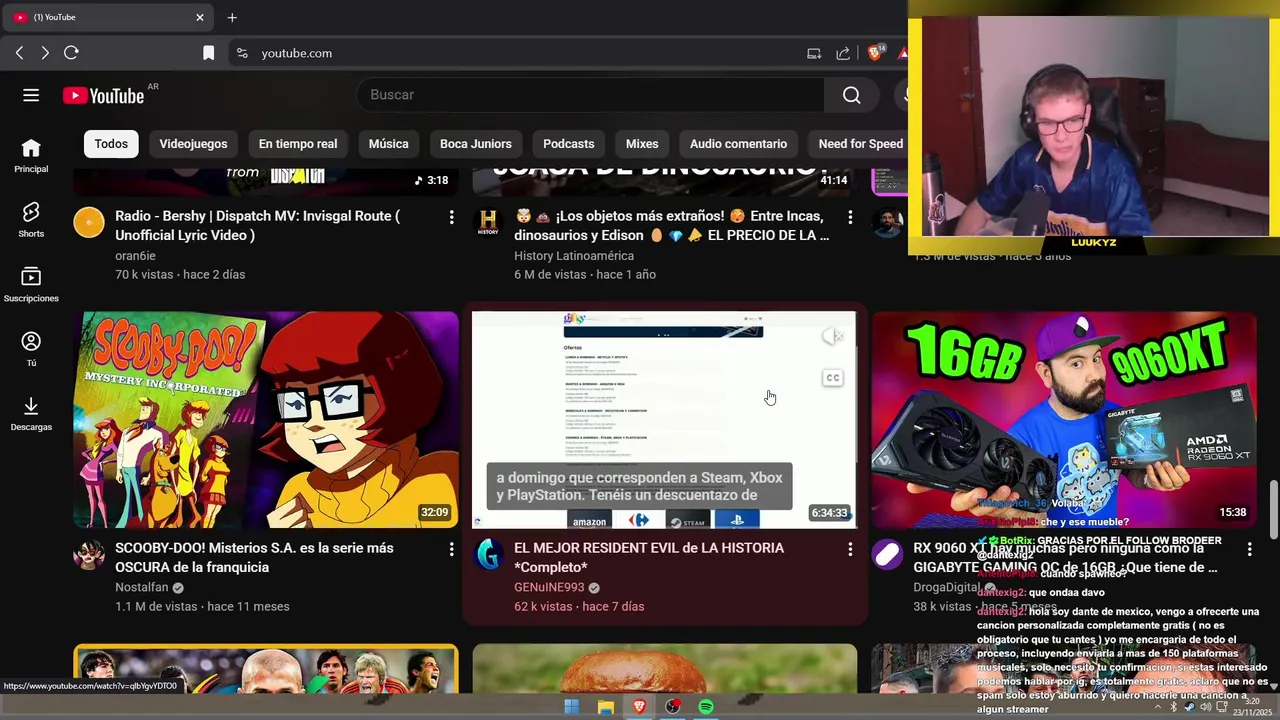This screenshot has height=720, width=1280.
Task: Open Los objetos más extraños video title
Action: [x=672, y=226]
